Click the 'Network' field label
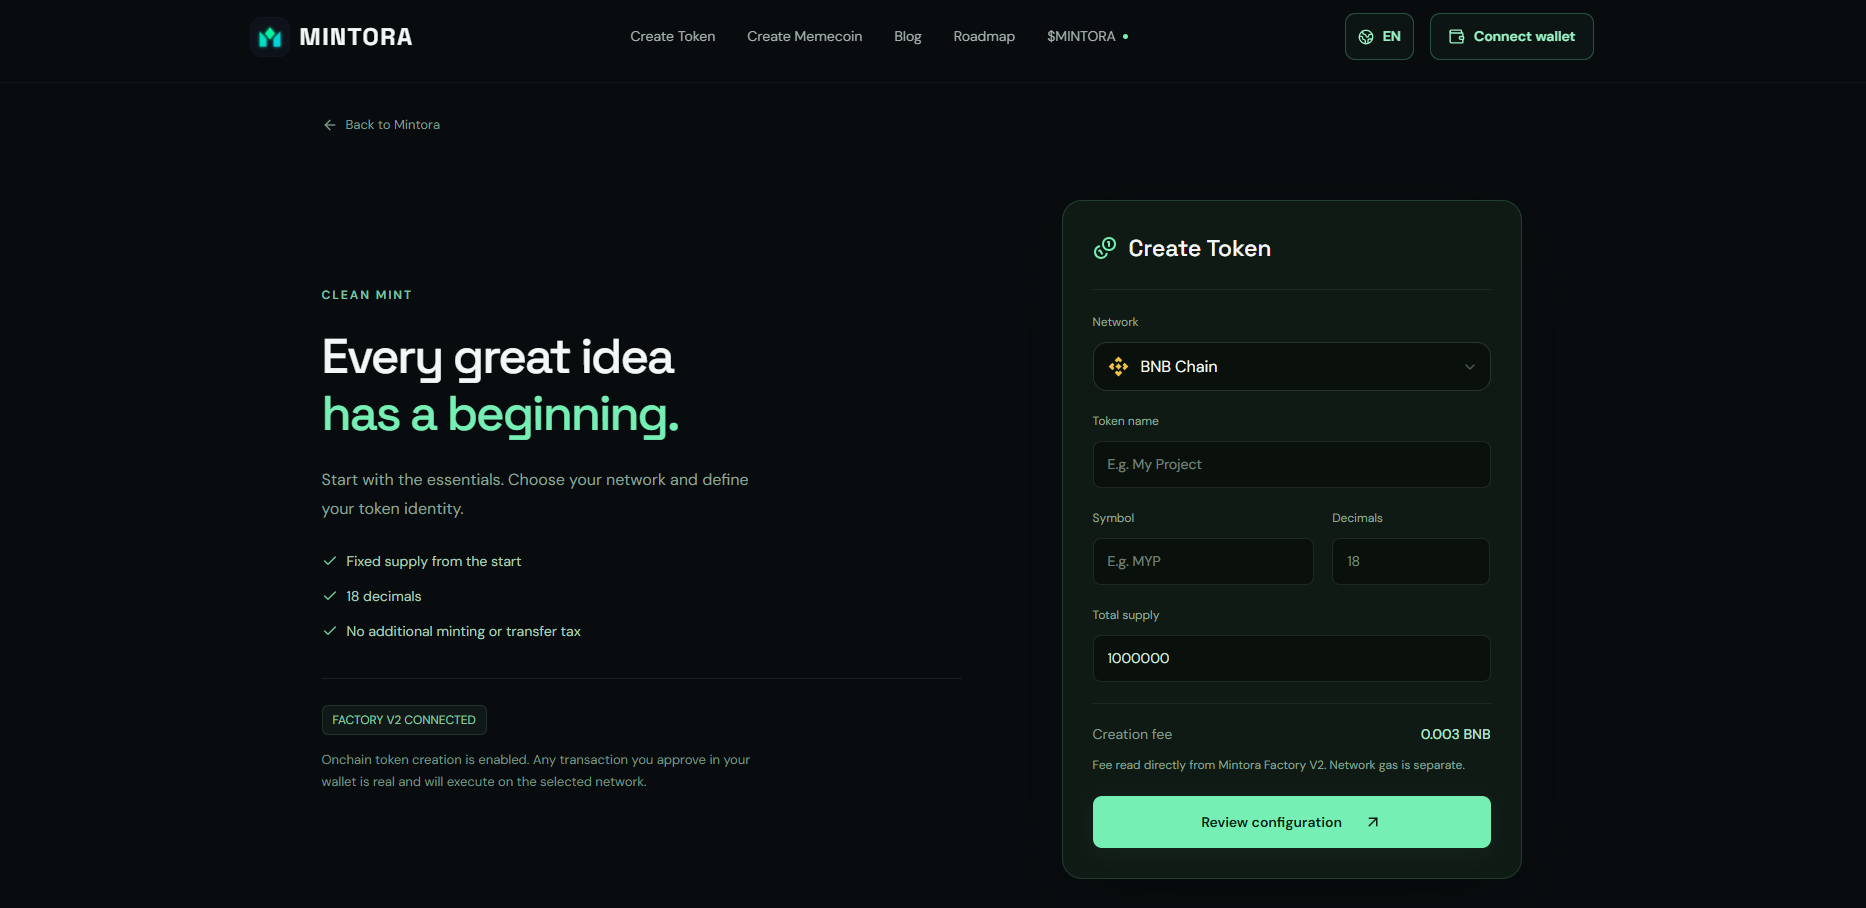This screenshot has height=908, width=1866. point(1115,322)
